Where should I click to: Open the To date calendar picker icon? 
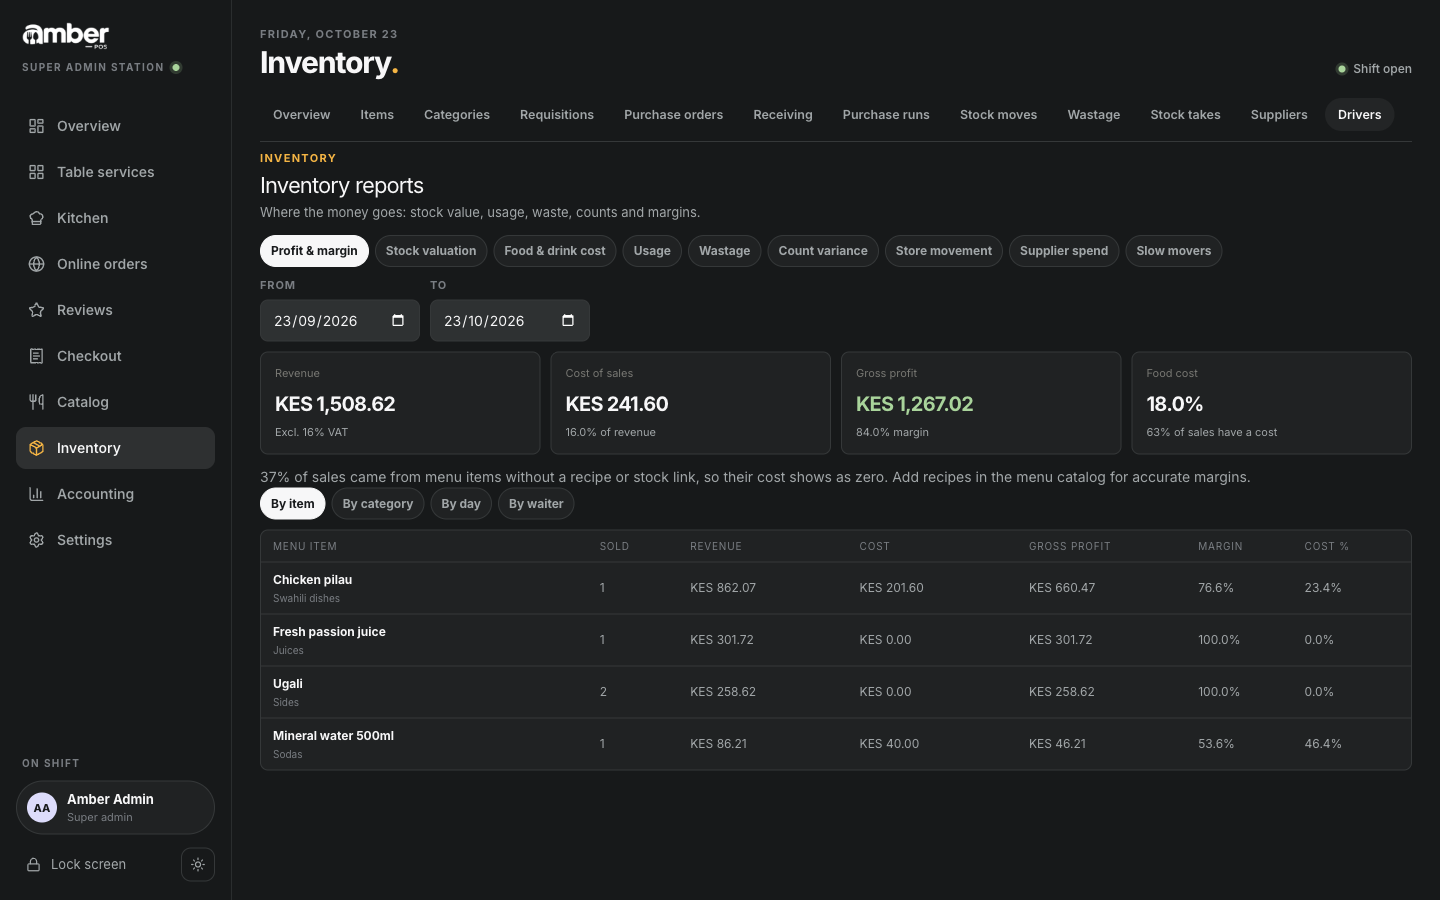[x=568, y=321]
